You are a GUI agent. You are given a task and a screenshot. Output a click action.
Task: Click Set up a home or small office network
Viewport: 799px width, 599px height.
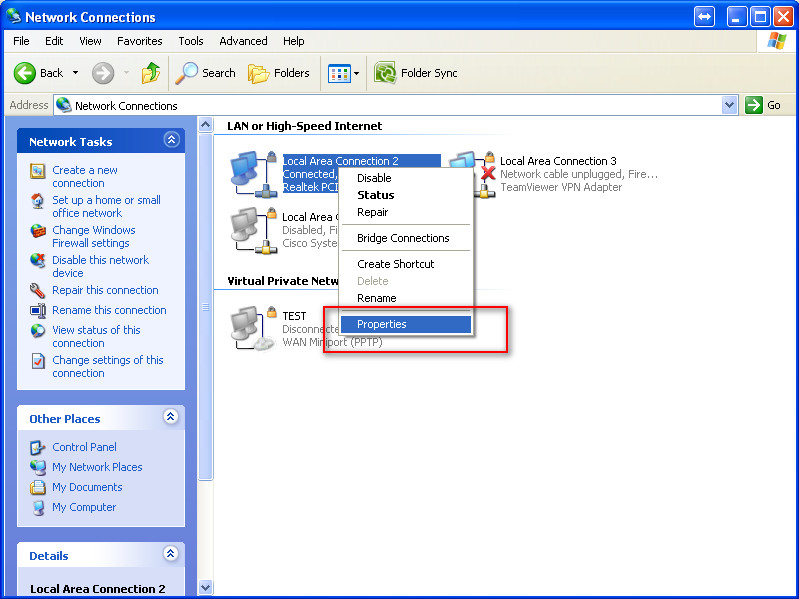point(106,206)
